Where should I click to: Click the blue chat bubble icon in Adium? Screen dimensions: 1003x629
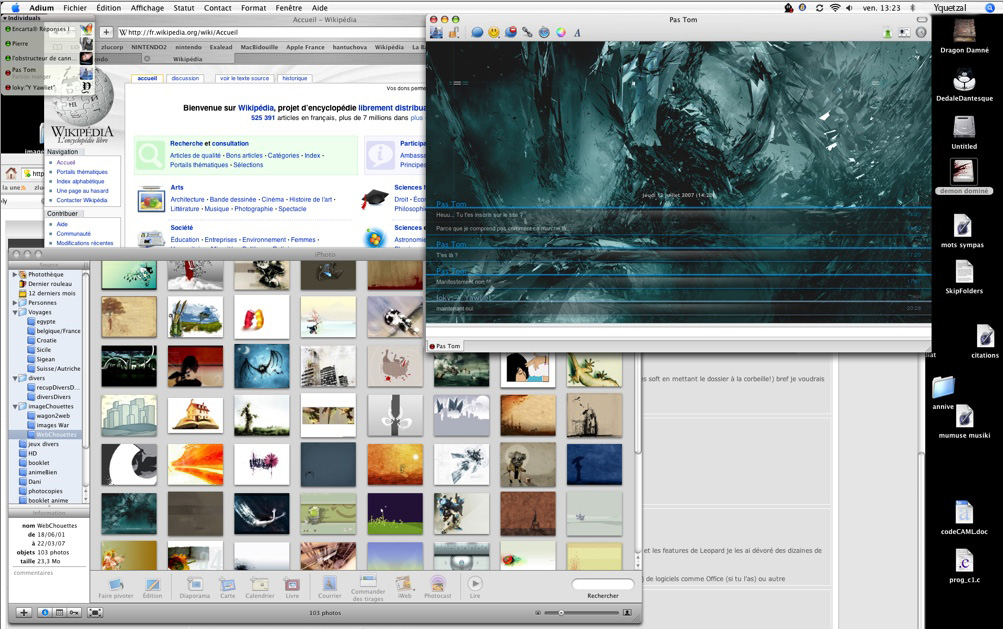pos(477,32)
